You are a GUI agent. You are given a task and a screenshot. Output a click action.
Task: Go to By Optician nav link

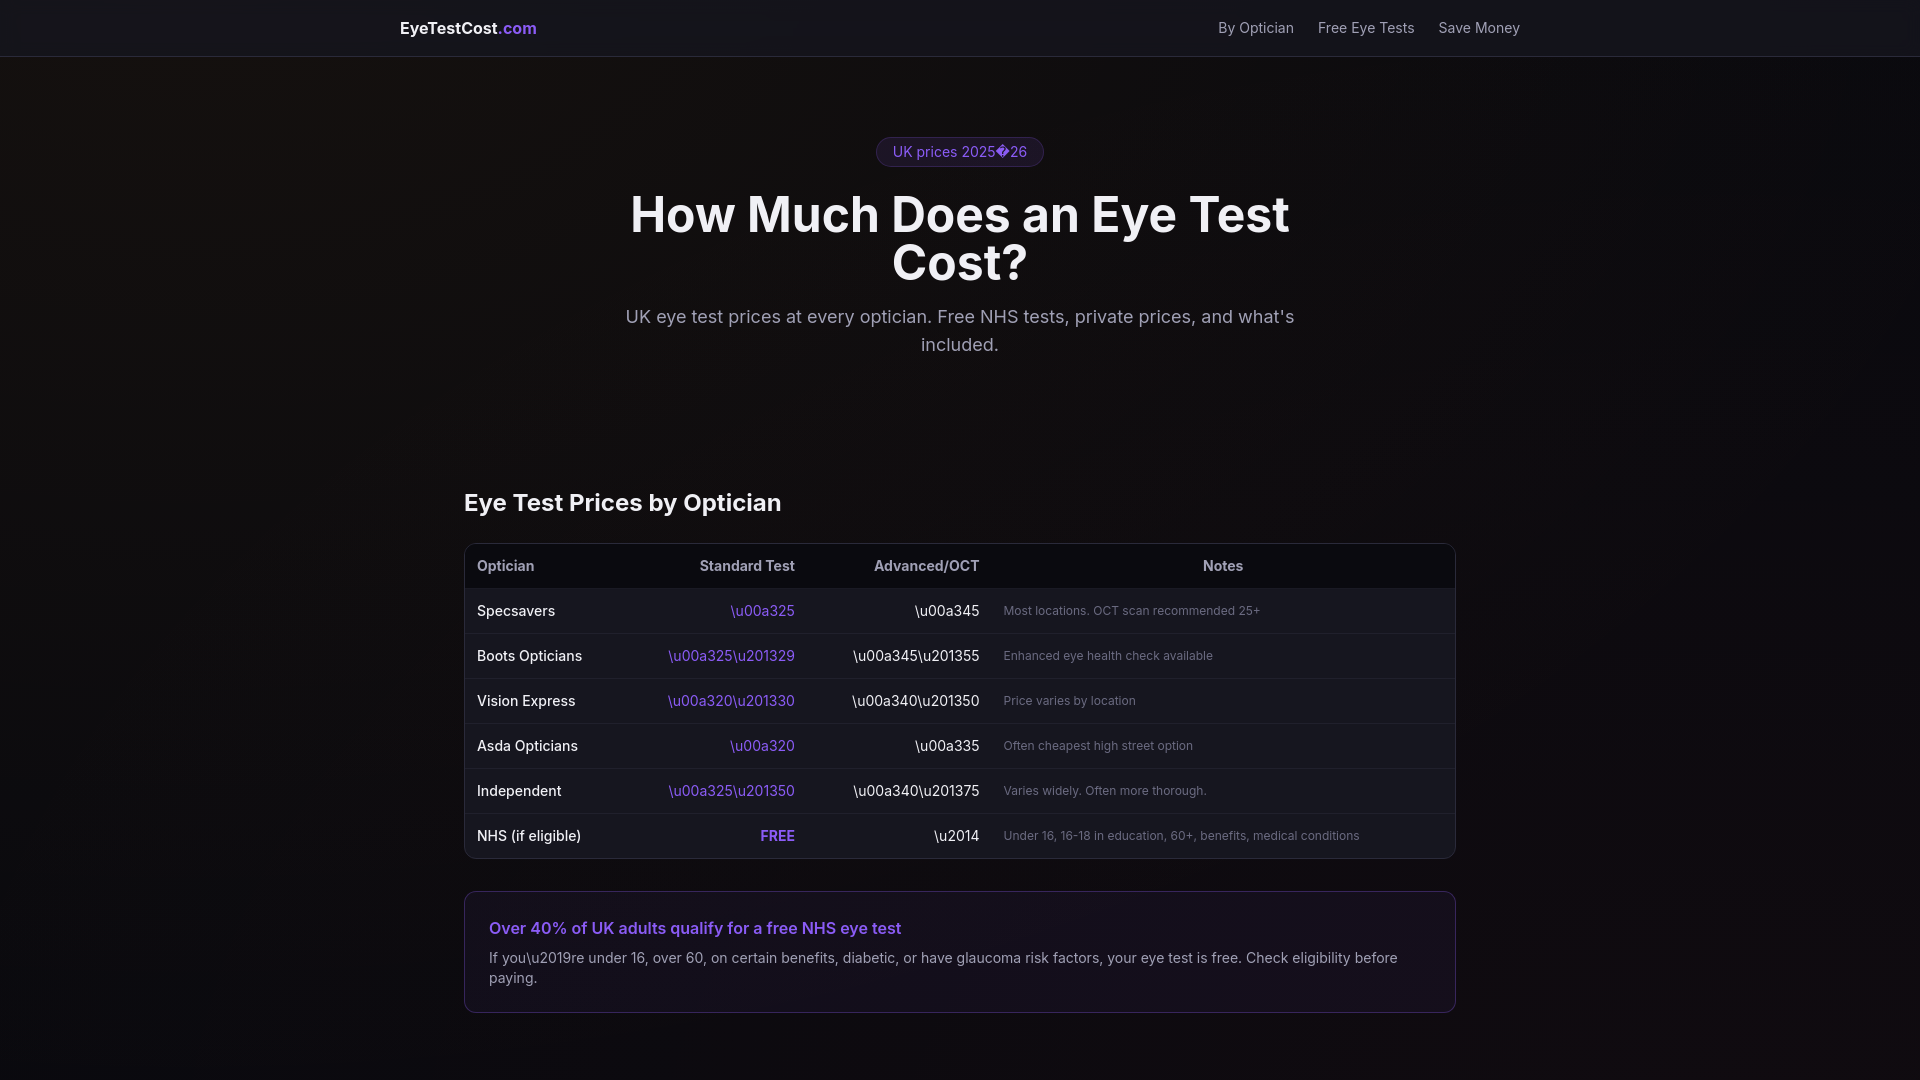click(x=1256, y=28)
